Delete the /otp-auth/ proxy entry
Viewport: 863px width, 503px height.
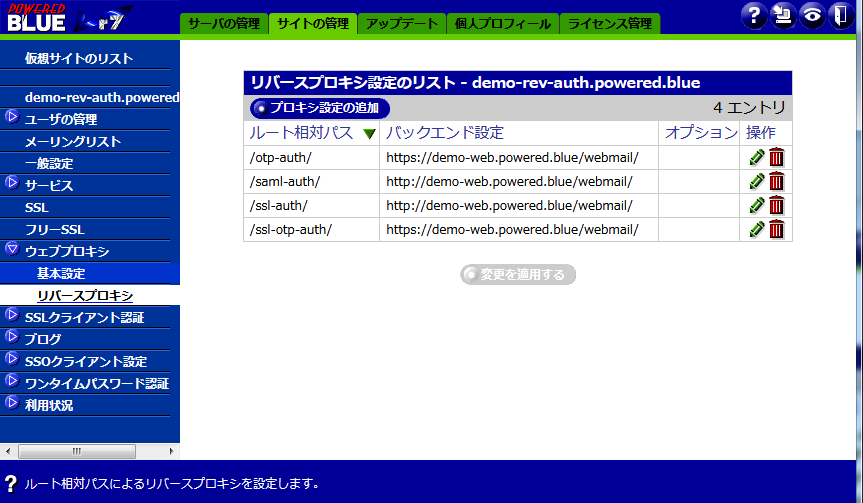[776, 157]
